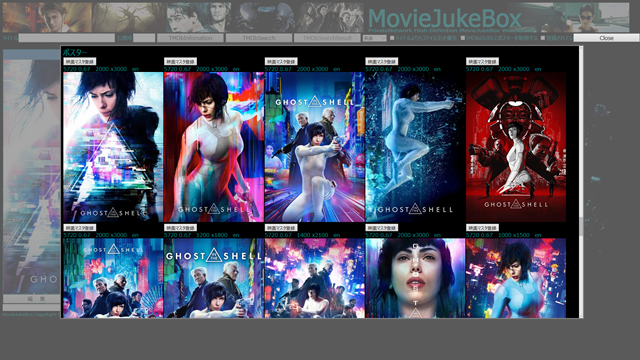640x360 pixels.
Task: Click 映画マスタ登録 above the close-up face poster
Action: point(382,228)
